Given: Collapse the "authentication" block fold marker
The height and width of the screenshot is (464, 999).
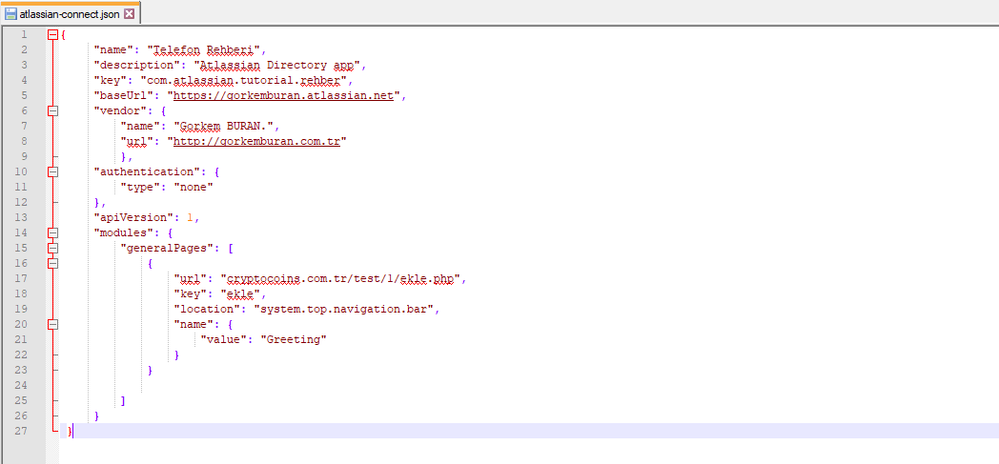Looking at the screenshot, I should pyautogui.click(x=53, y=172).
